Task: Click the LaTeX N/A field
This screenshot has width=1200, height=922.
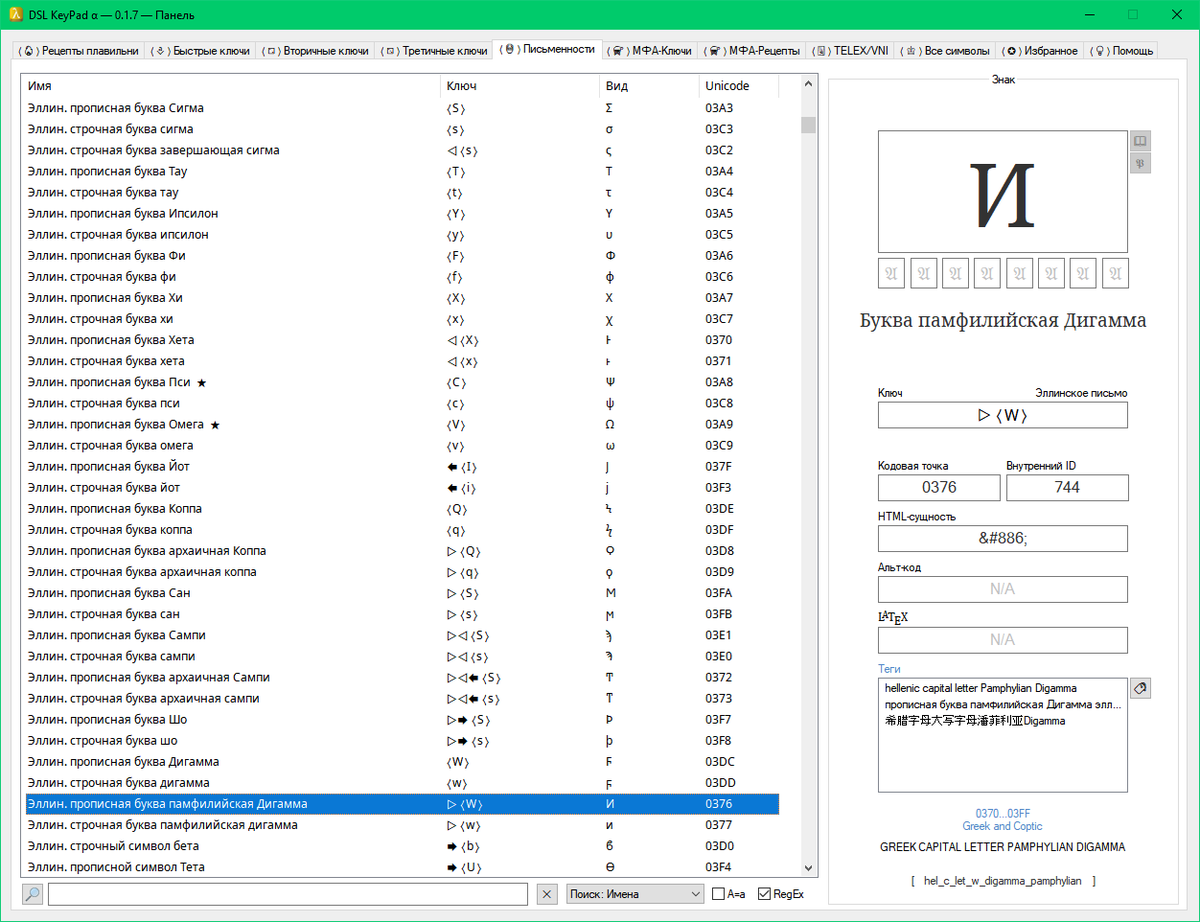Action: click(1002, 640)
